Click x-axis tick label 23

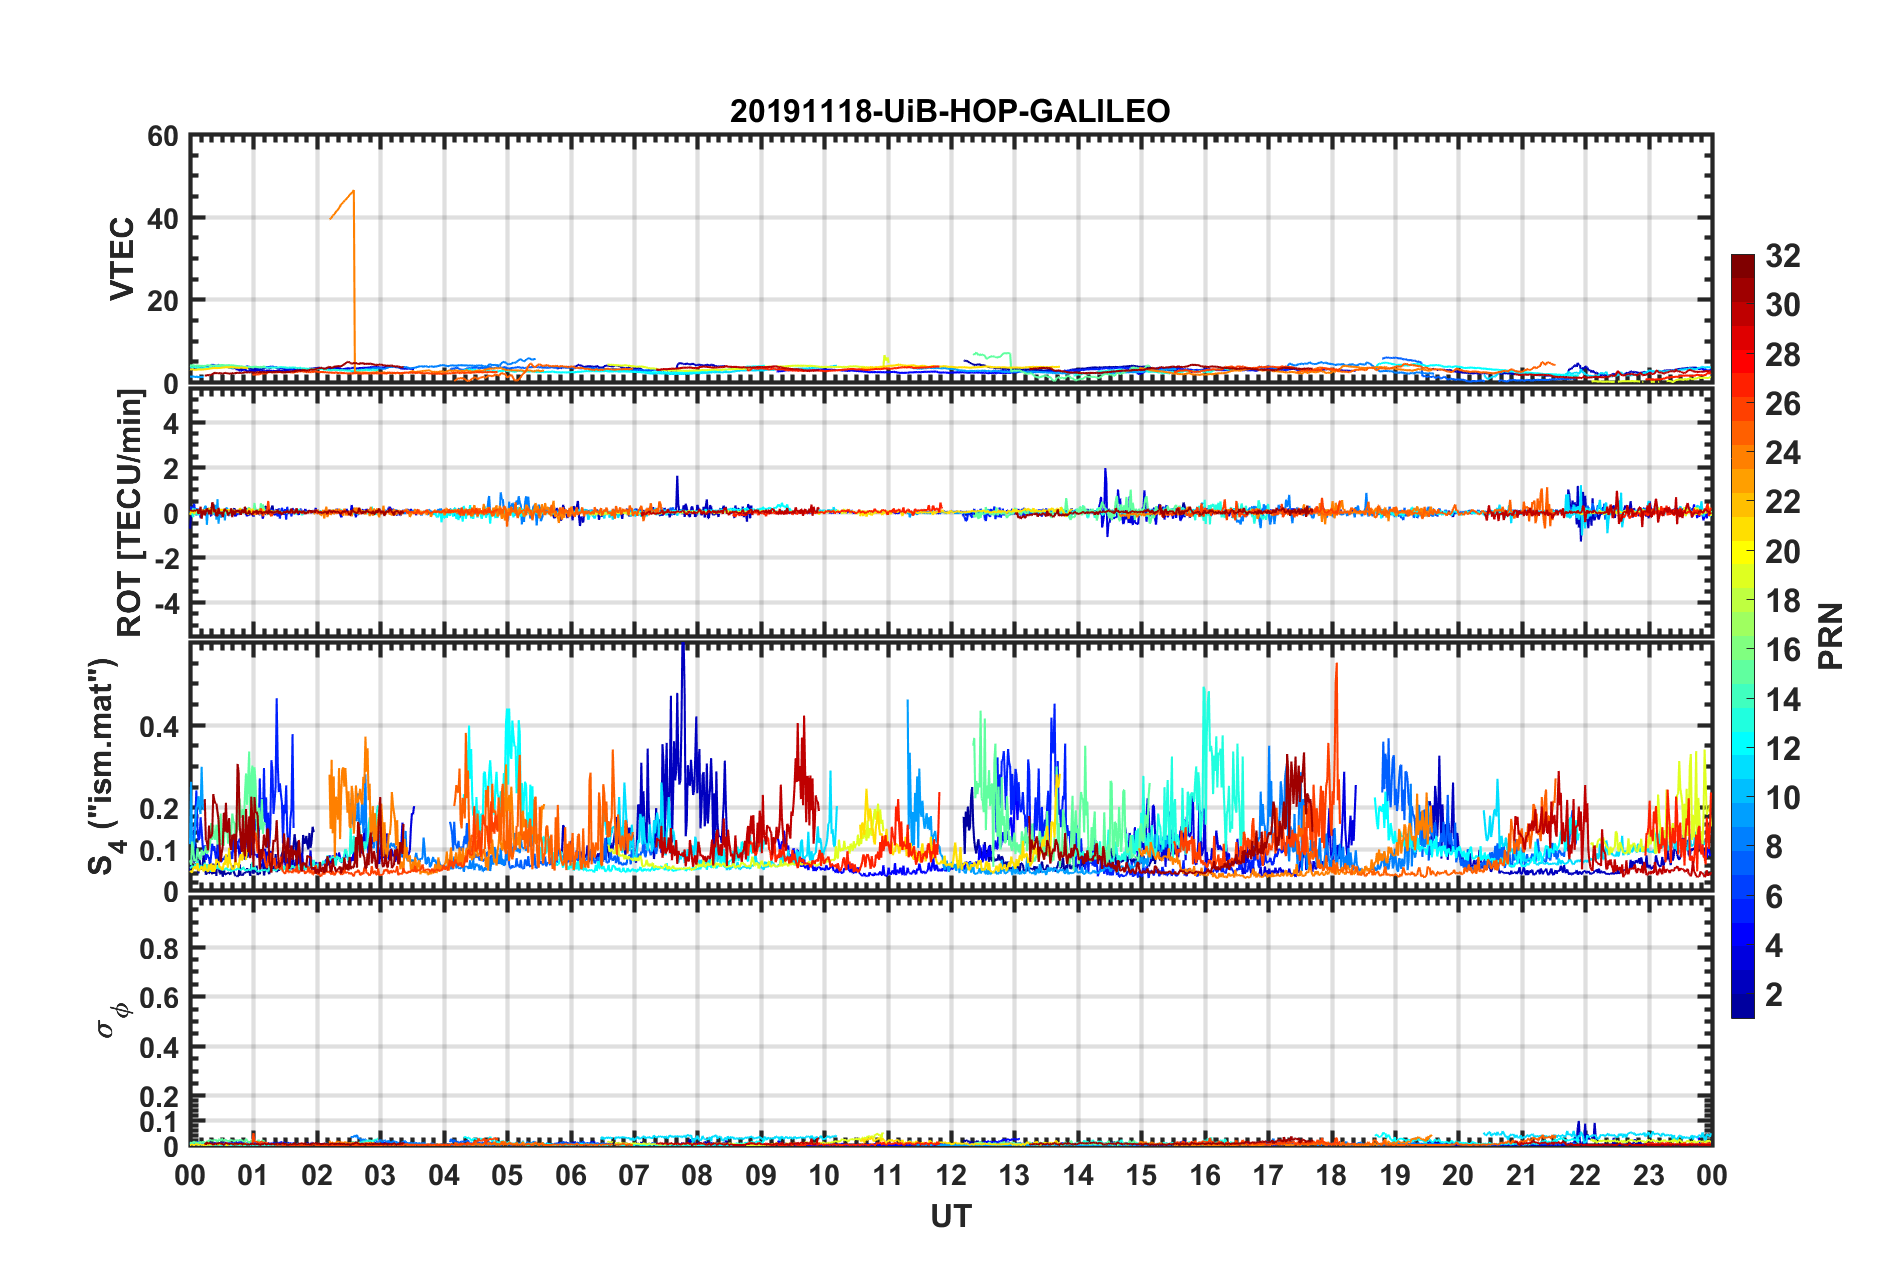(1648, 1175)
